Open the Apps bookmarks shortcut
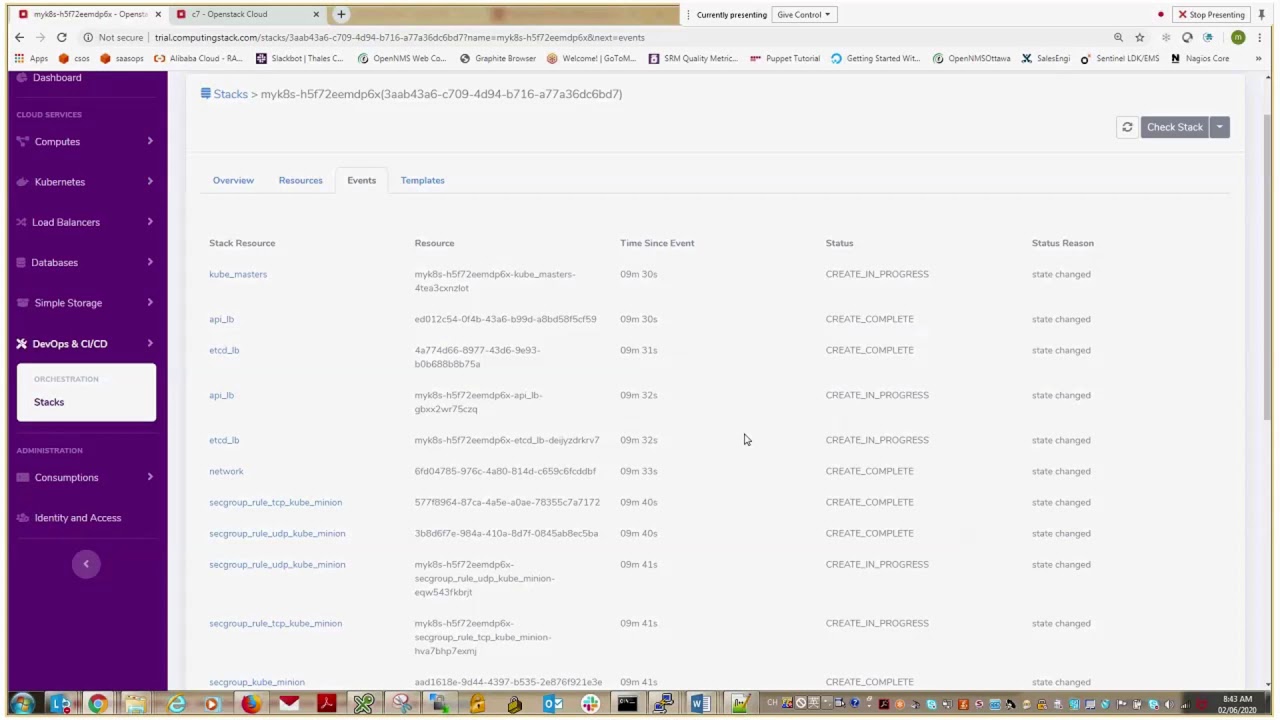1280x720 pixels. pyautogui.click(x=31, y=58)
